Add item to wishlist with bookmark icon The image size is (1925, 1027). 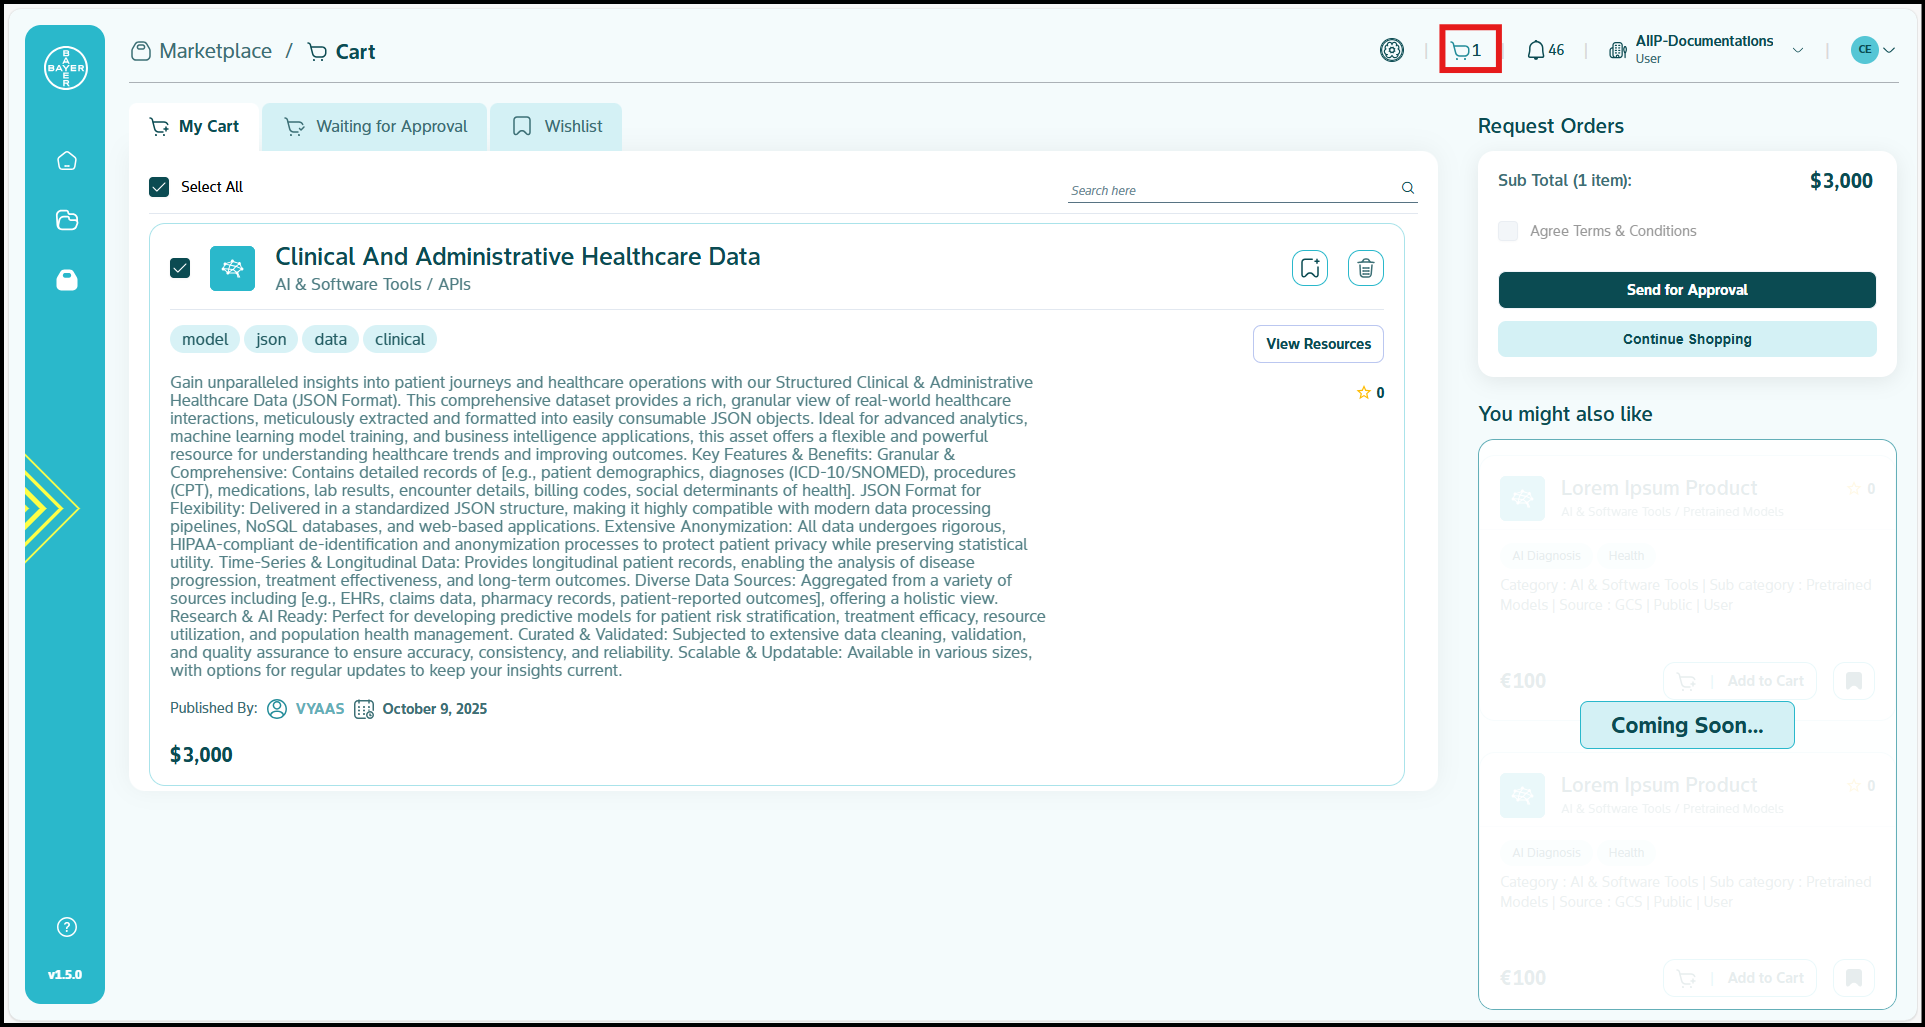1309,268
